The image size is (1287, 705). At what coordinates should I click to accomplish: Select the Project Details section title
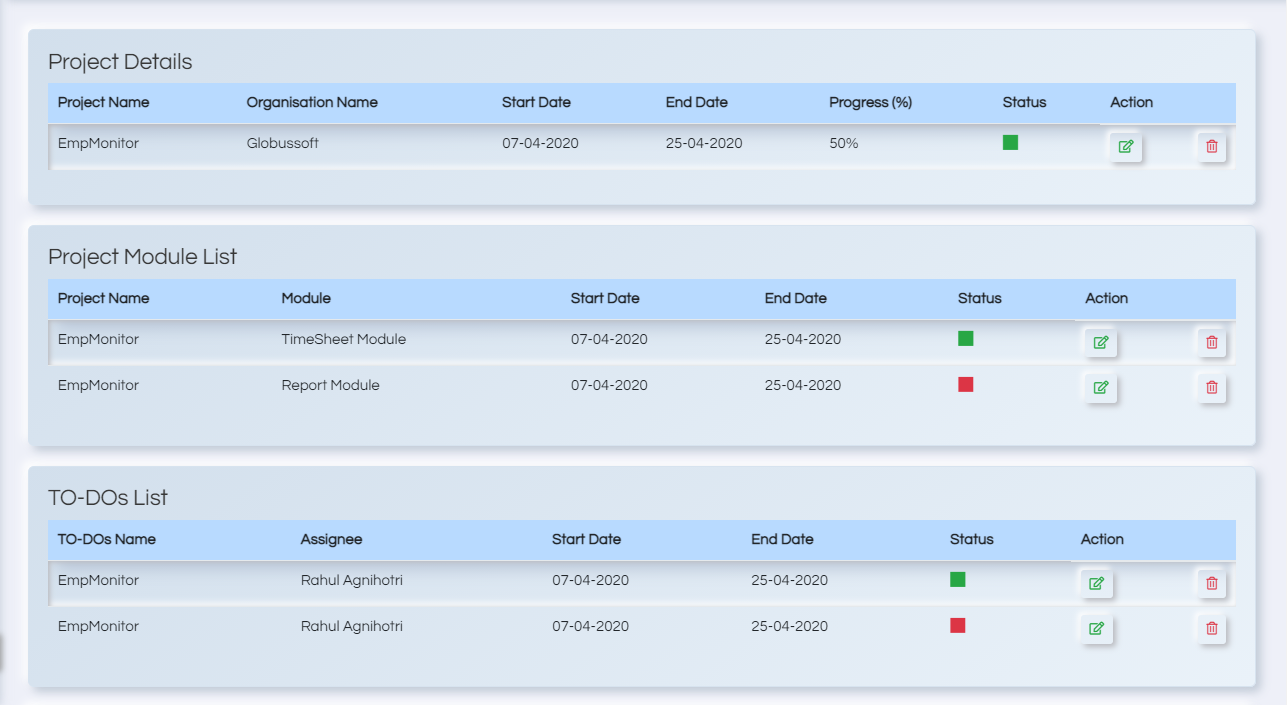coord(122,61)
